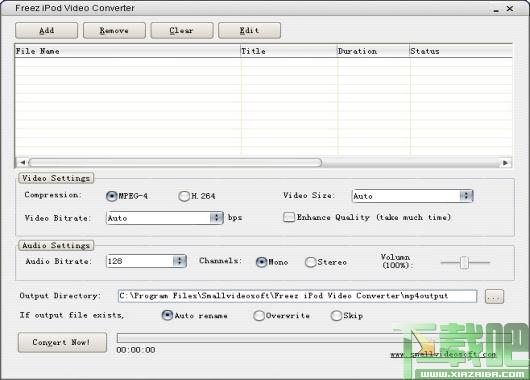Start conversion with Convert Now!
This screenshot has height=380, width=530.
[62, 342]
